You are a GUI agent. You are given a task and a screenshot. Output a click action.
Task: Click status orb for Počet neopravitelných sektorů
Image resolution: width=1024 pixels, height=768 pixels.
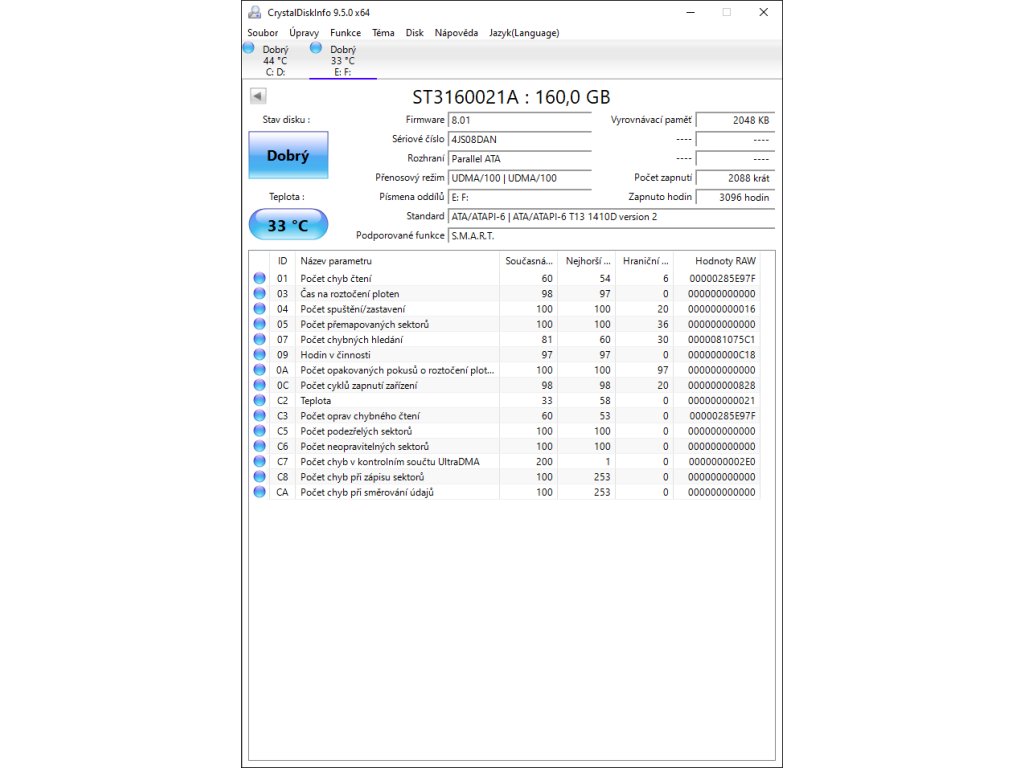[259, 446]
